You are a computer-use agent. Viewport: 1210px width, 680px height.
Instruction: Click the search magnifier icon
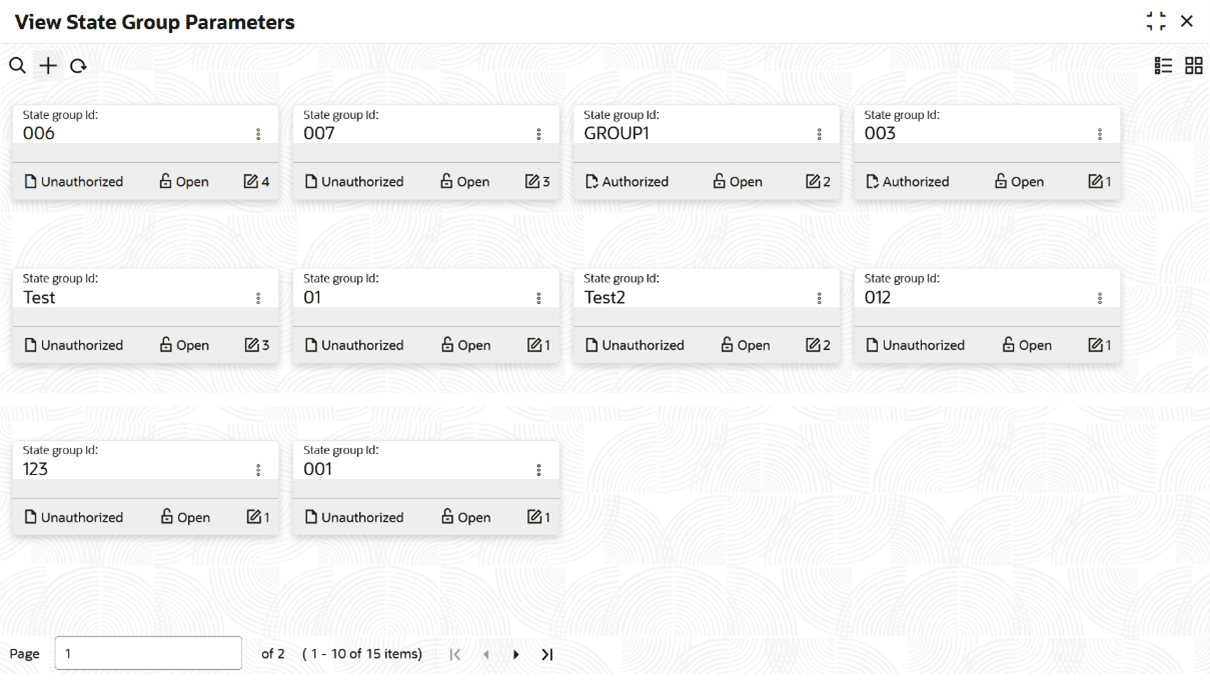point(17,66)
